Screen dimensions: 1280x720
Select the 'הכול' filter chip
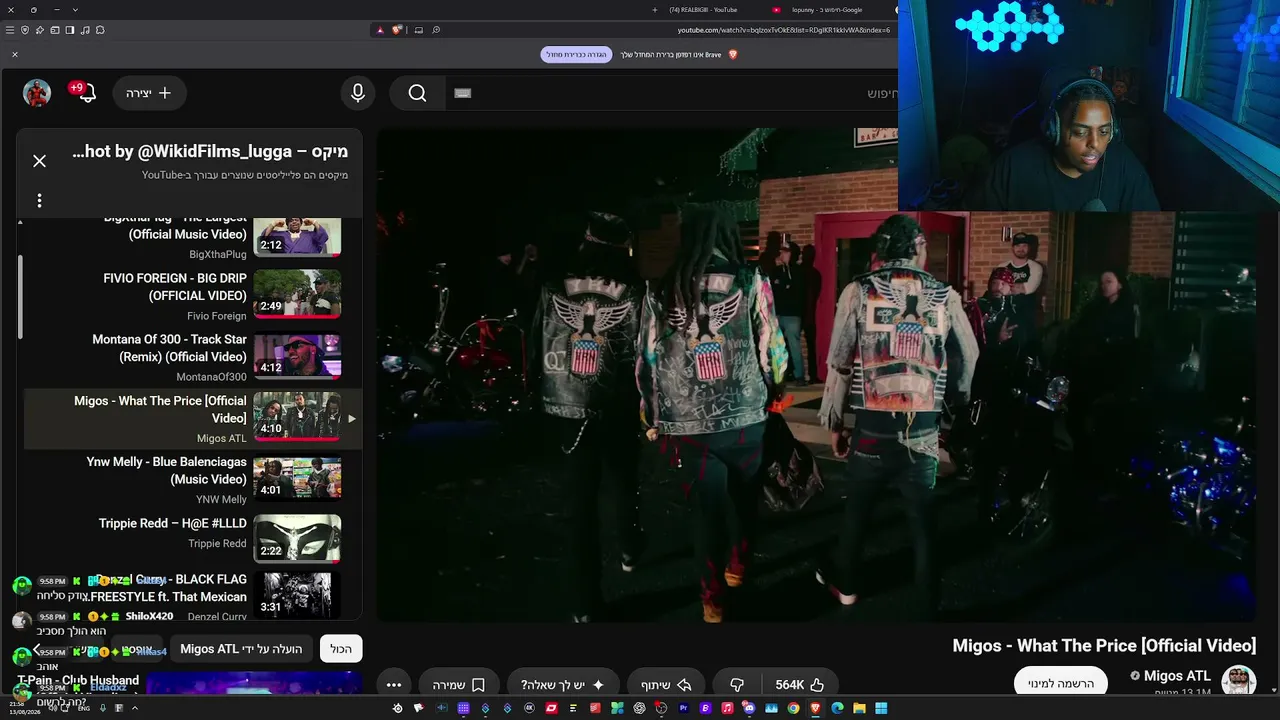[x=341, y=649]
